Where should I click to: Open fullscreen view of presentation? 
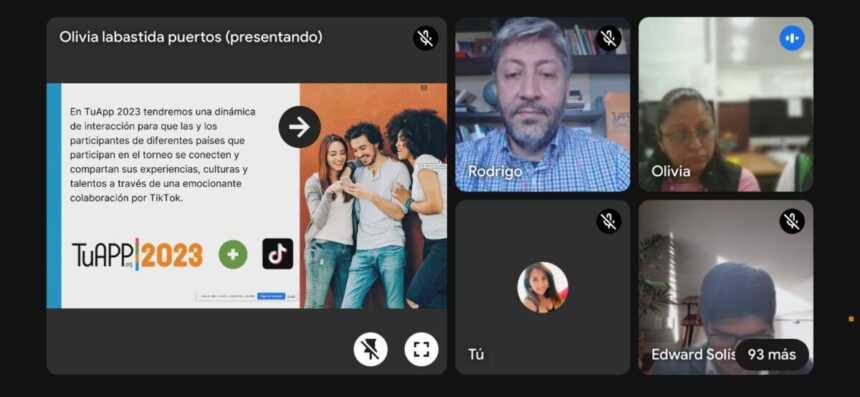[421, 349]
